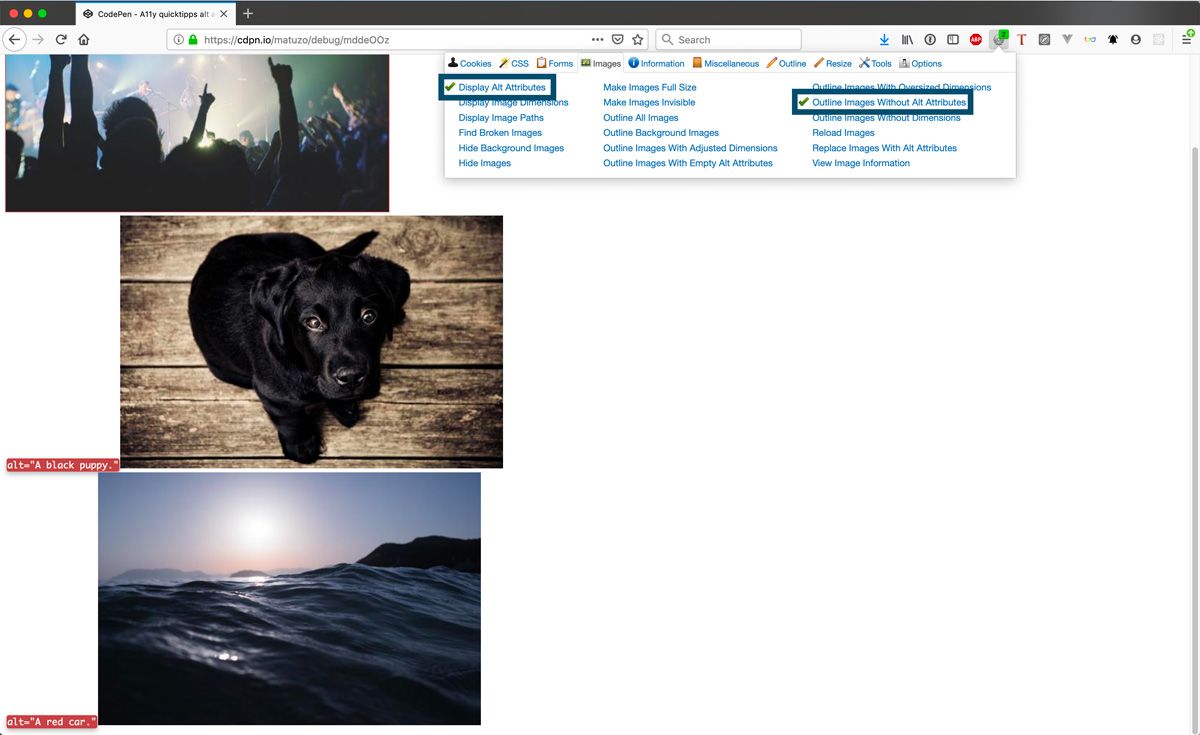Open the Firefox hamburger menu

[x=1187, y=38]
